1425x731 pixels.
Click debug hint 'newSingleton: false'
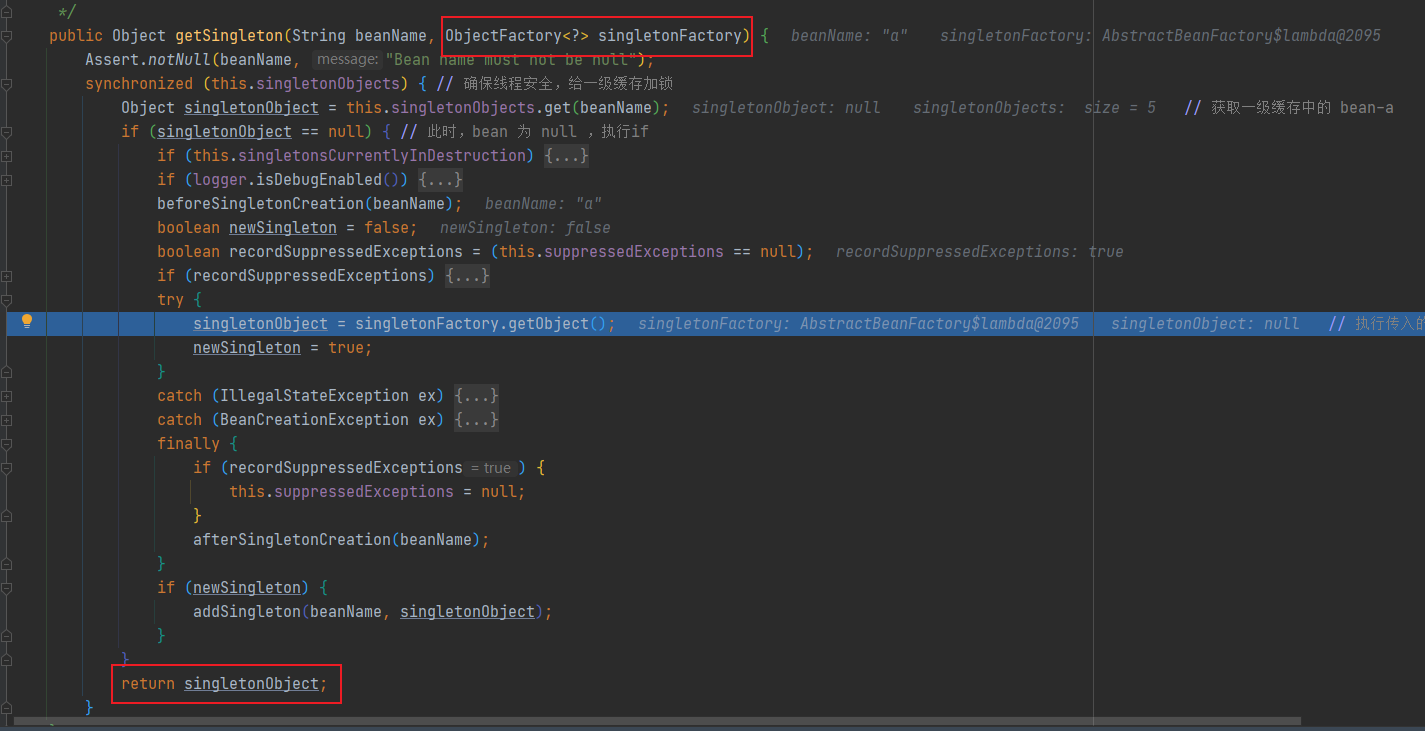pos(525,228)
